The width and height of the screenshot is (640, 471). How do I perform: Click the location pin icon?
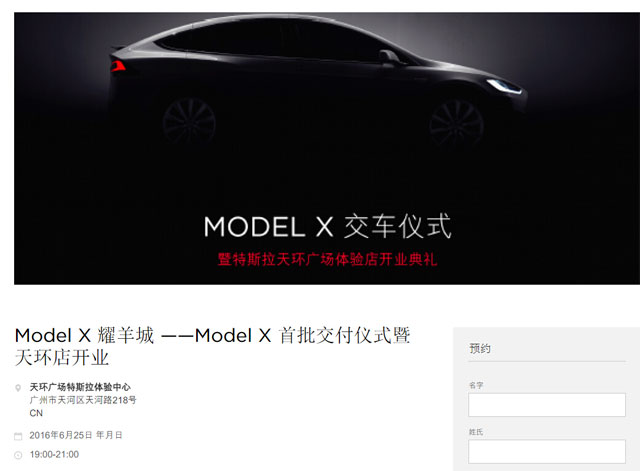tap(18, 388)
